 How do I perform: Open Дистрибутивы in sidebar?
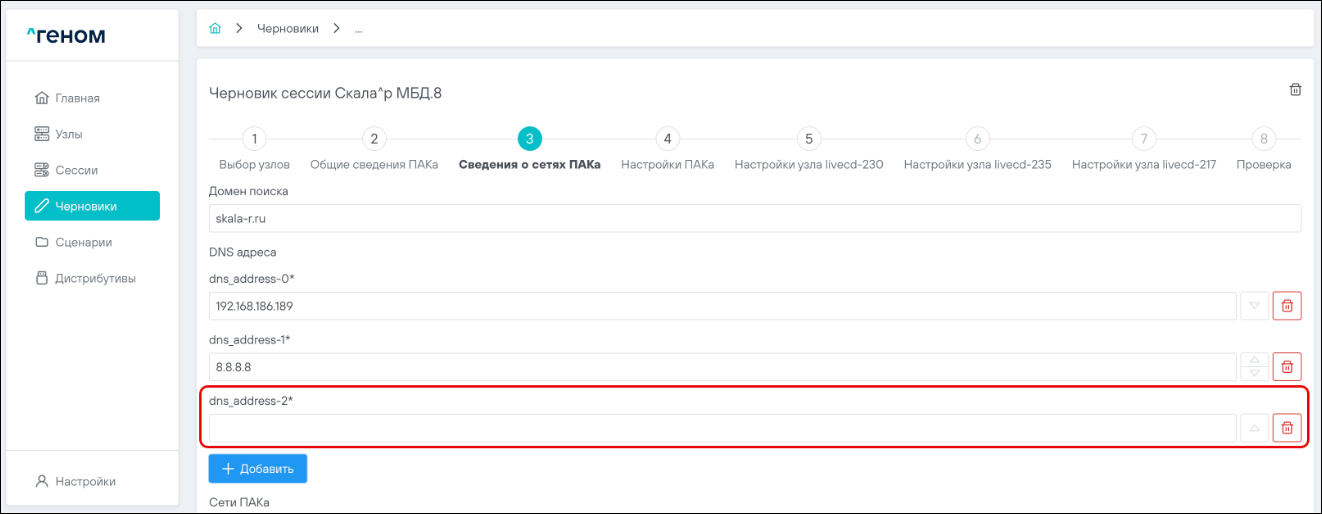[95, 278]
